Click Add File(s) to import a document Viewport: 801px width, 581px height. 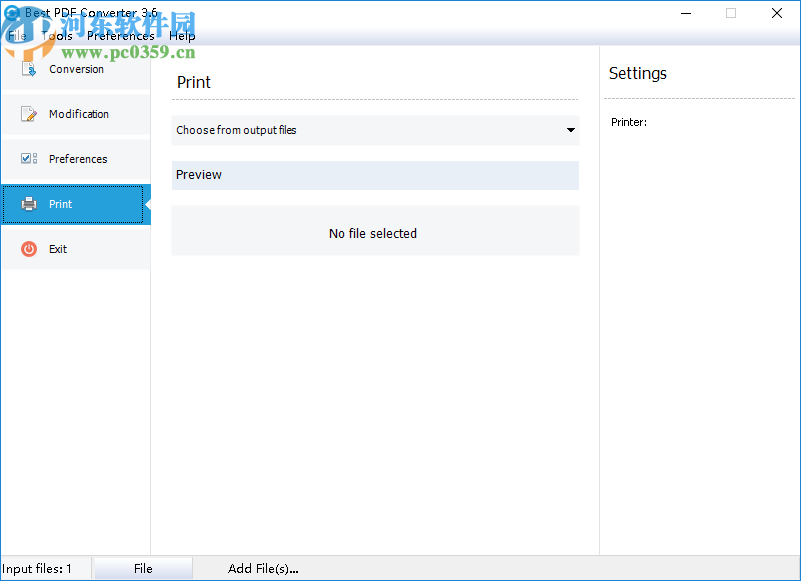[263, 568]
